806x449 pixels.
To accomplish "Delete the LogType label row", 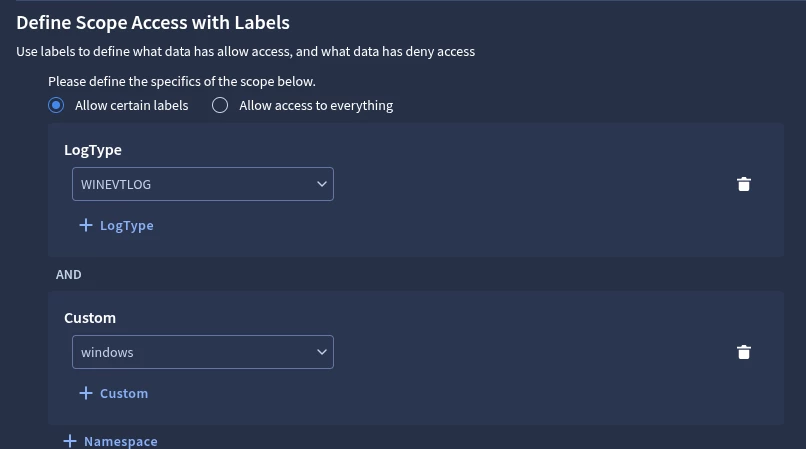I will (743, 184).
